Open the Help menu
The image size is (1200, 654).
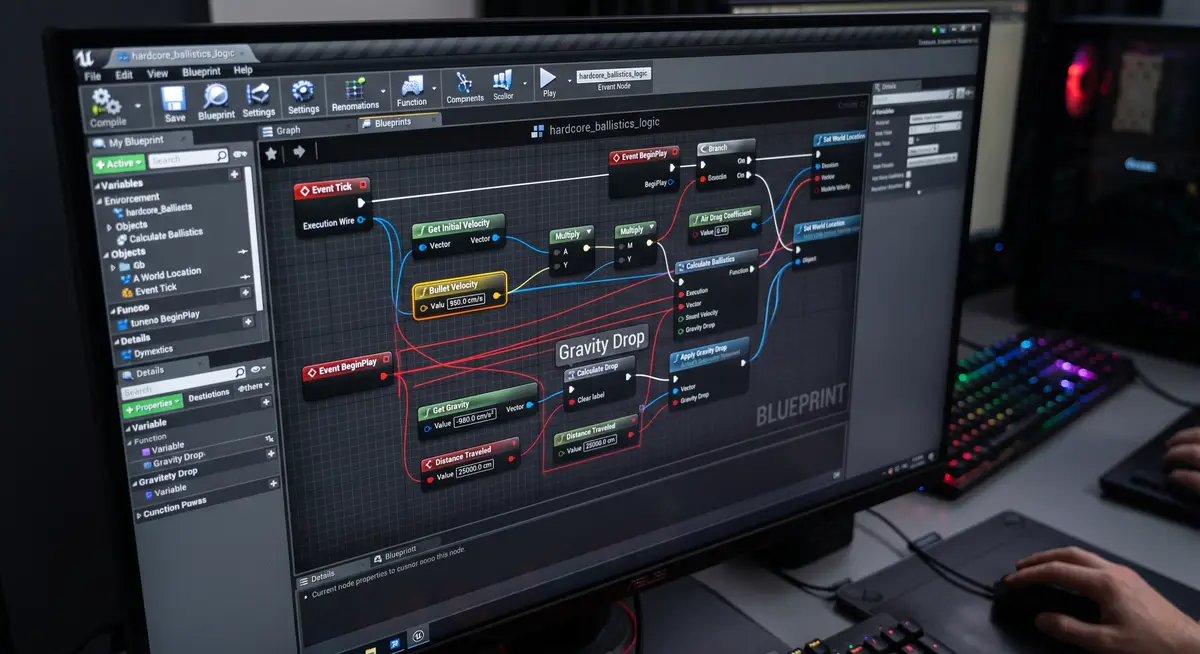click(243, 71)
